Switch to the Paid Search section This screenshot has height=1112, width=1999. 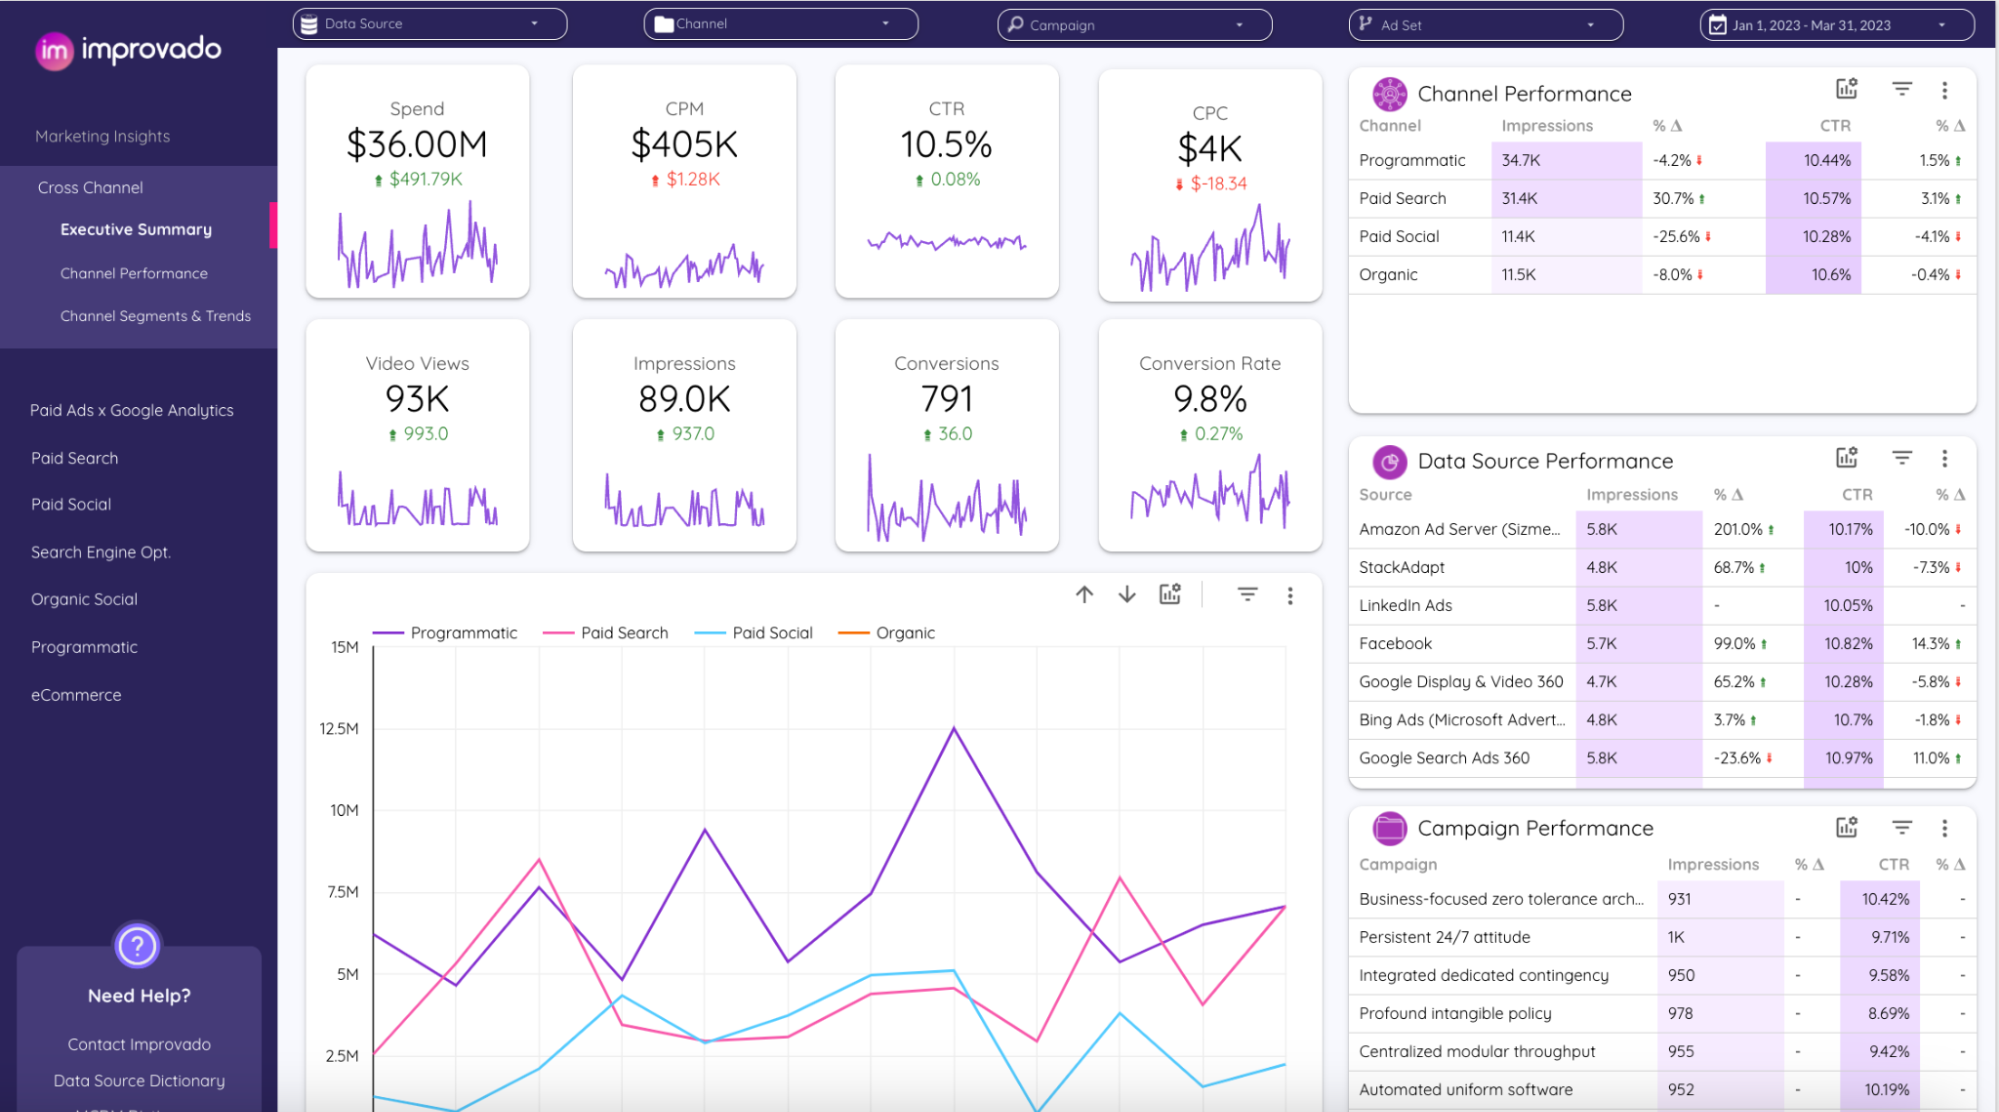(x=74, y=457)
